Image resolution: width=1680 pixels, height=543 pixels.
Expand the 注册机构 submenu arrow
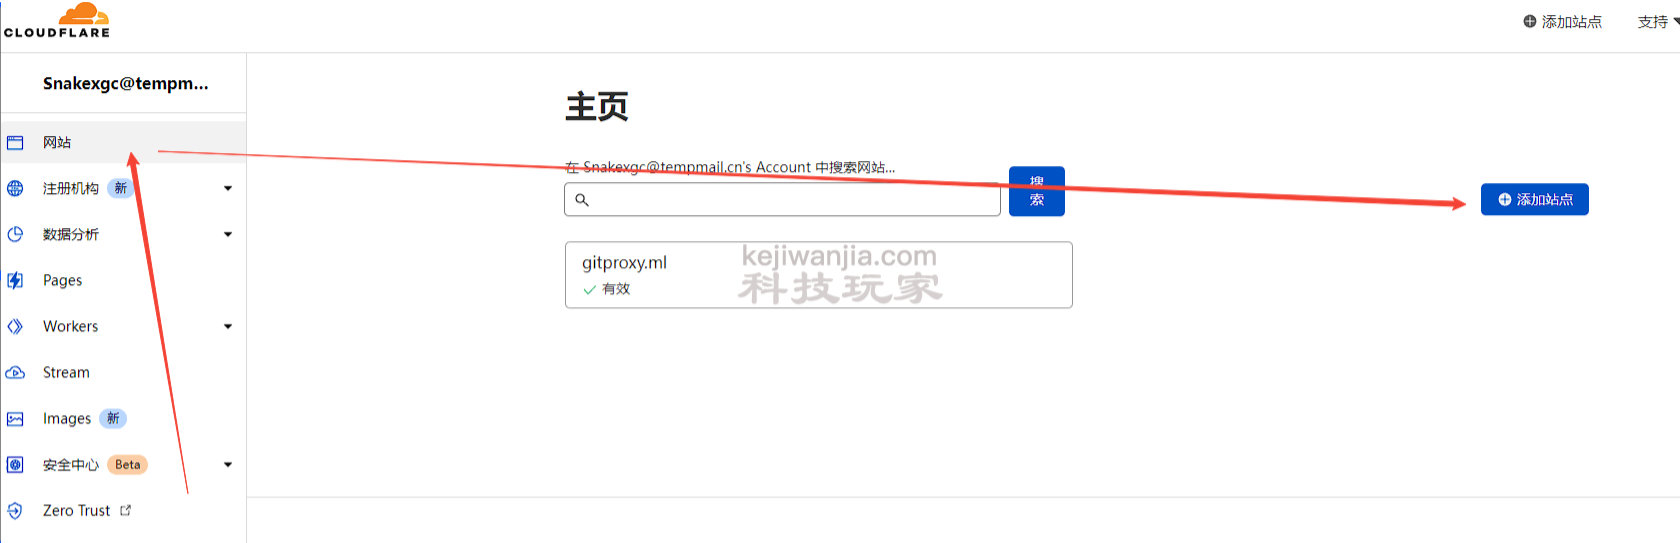228,188
